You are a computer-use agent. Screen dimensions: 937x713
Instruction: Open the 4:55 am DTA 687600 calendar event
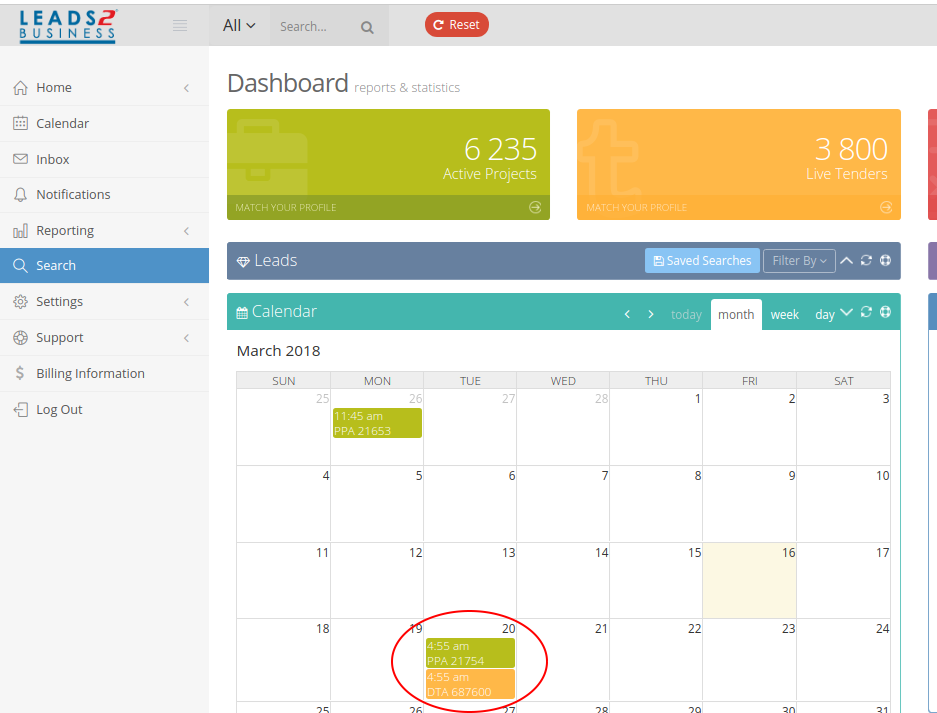470,684
